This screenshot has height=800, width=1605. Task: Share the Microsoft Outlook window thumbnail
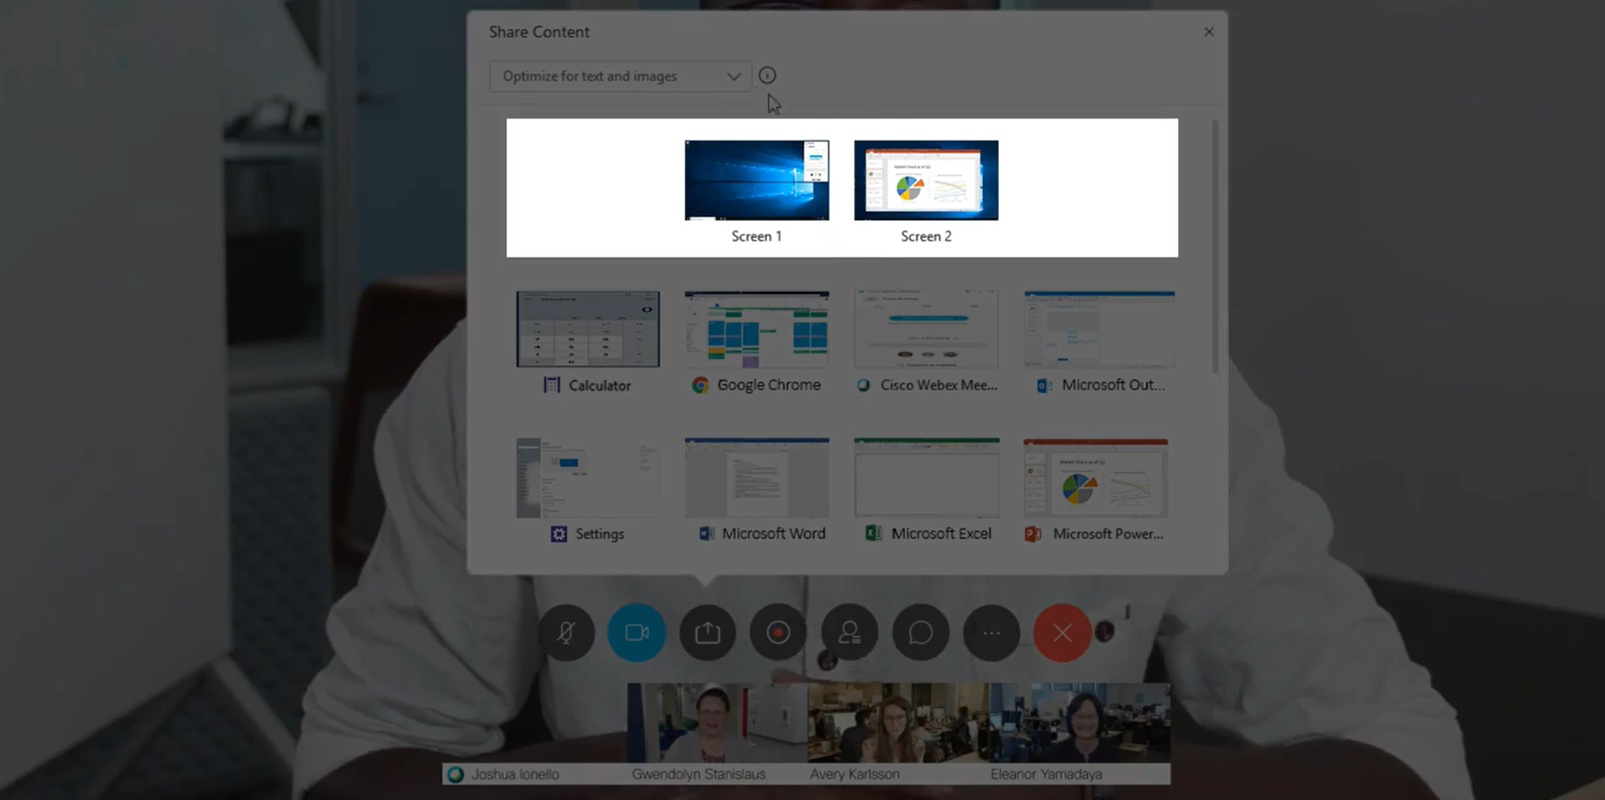point(1099,329)
